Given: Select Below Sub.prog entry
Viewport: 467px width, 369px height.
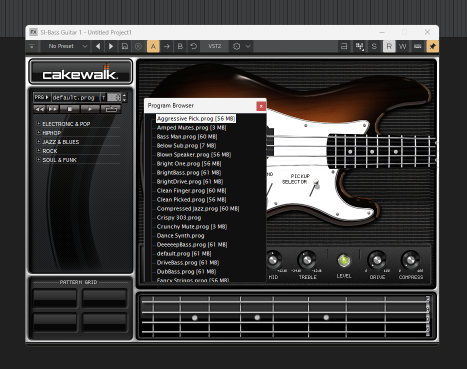Looking at the screenshot, I should coord(186,146).
